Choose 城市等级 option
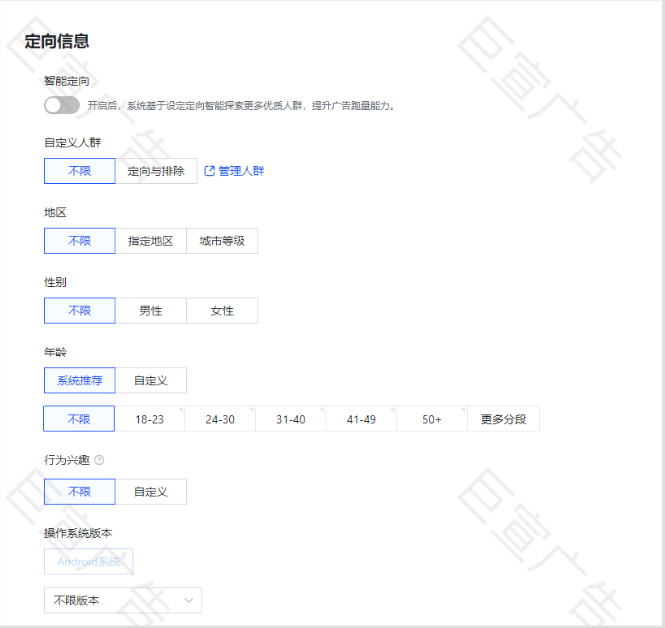Viewport: 665px width, 628px height. coord(222,241)
